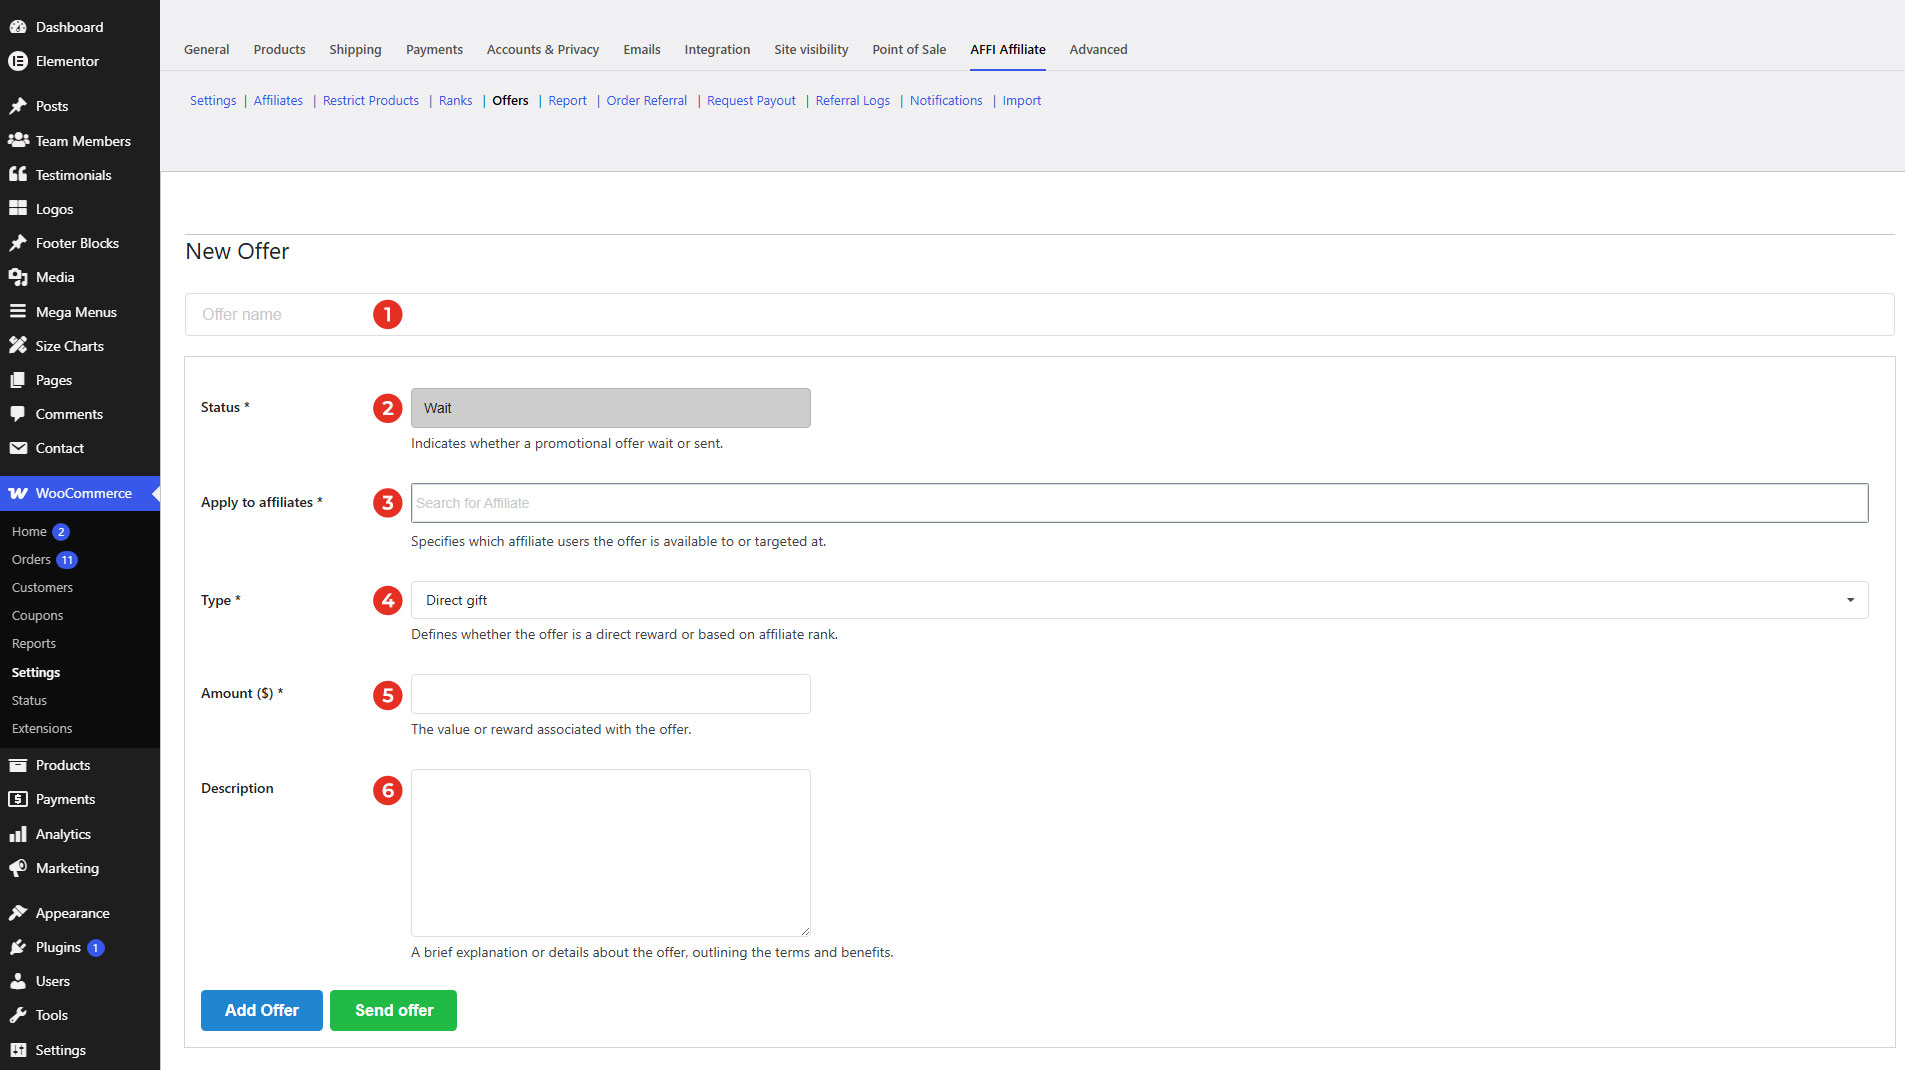The width and height of the screenshot is (1905, 1070).
Task: Open the Advanced tab
Action: [x=1098, y=49]
